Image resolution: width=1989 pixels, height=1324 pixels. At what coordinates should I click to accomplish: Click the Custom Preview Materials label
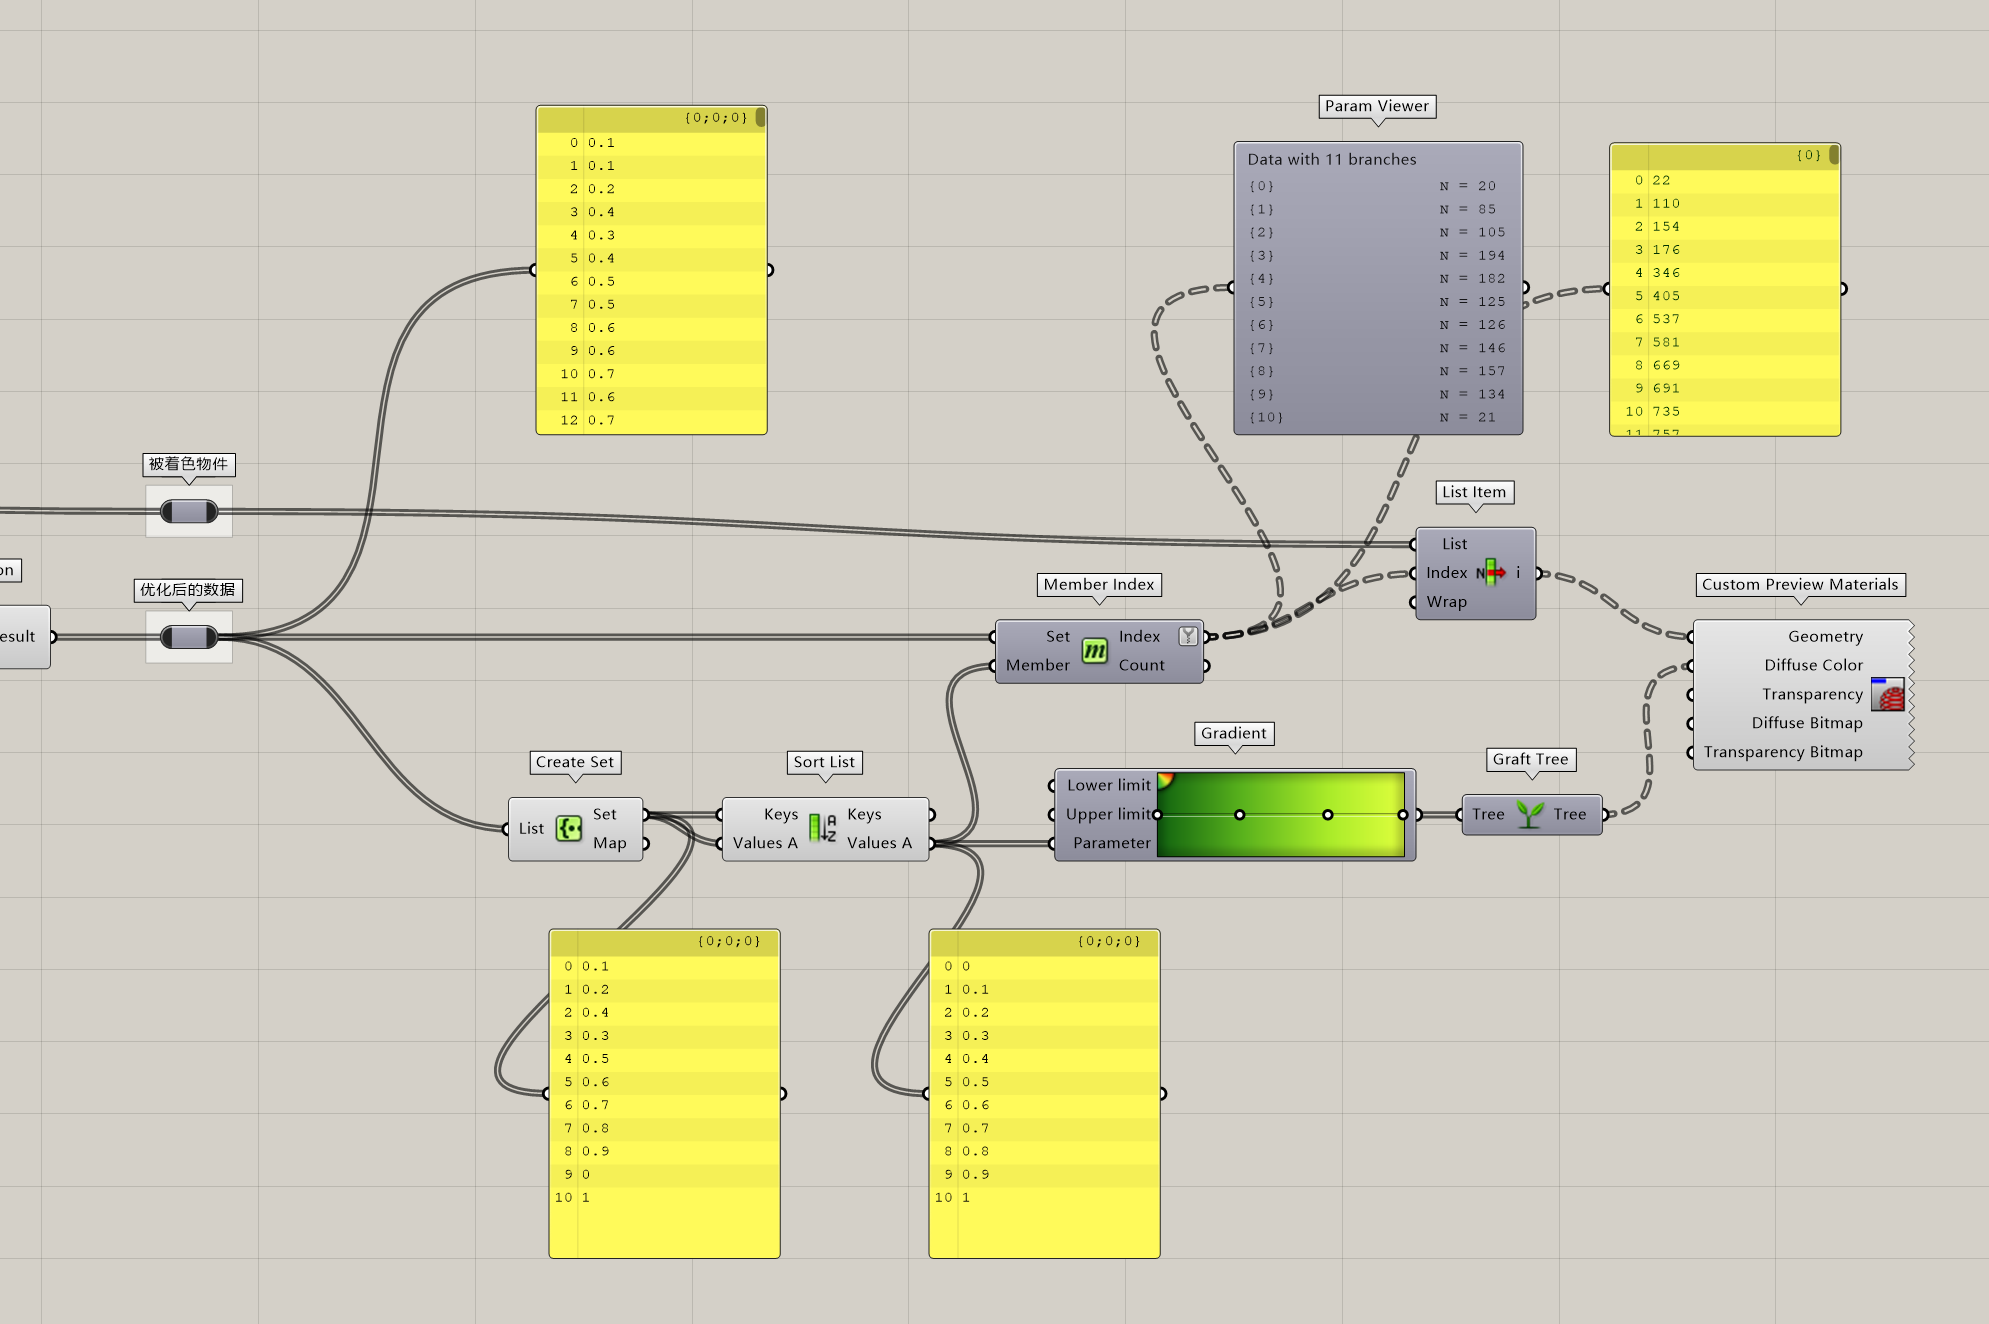coord(1800,584)
